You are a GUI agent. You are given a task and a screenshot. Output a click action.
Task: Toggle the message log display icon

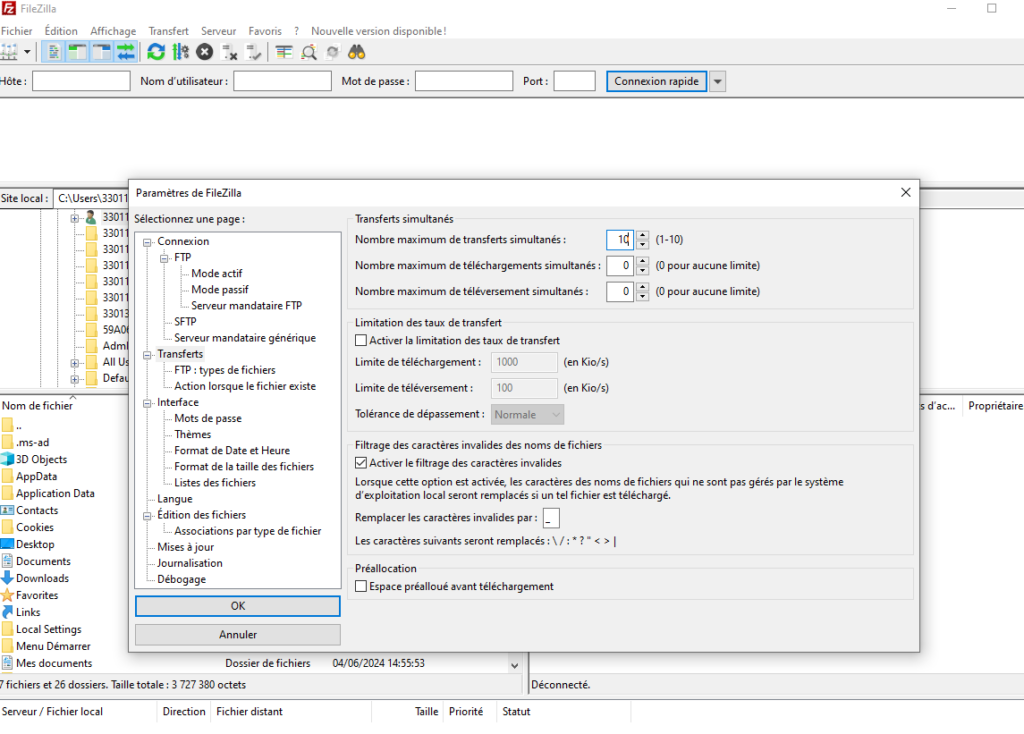point(54,51)
